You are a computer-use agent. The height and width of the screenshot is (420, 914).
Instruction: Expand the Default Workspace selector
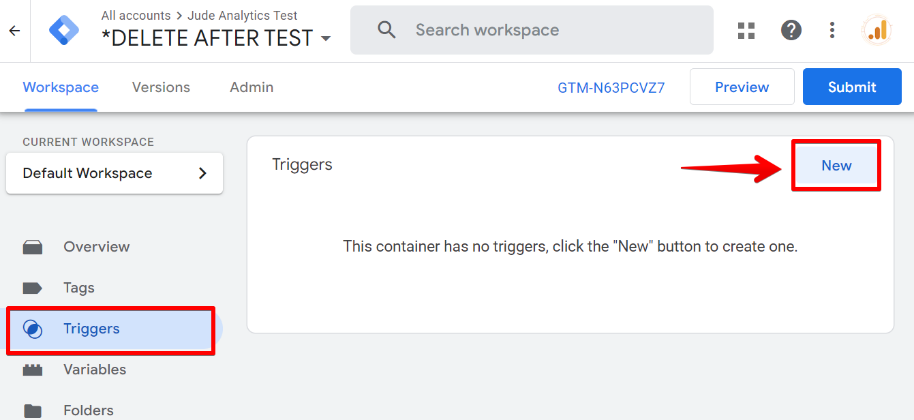pyautogui.click(x=115, y=173)
